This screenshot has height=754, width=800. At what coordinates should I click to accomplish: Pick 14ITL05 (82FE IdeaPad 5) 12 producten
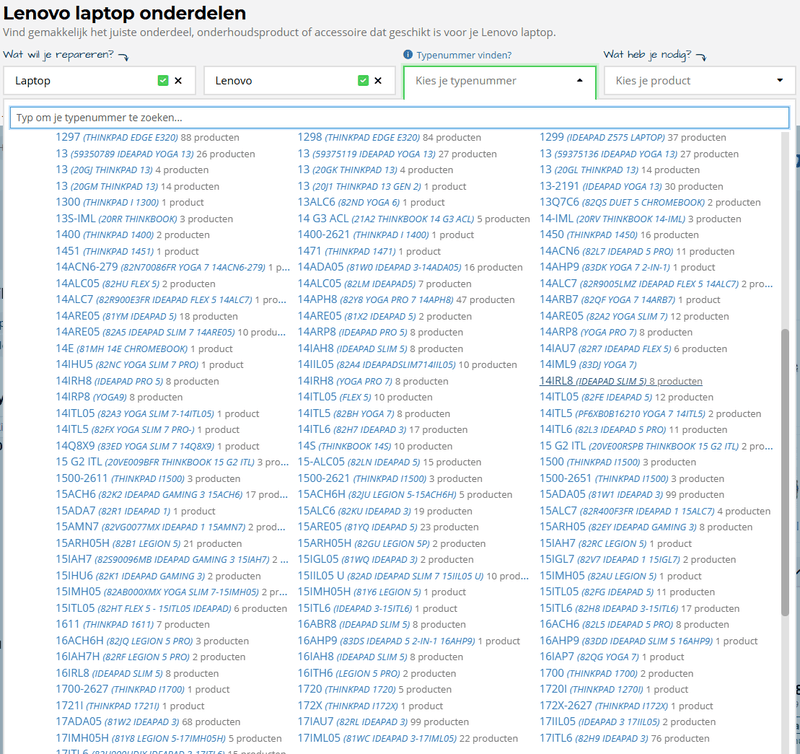click(x=627, y=397)
